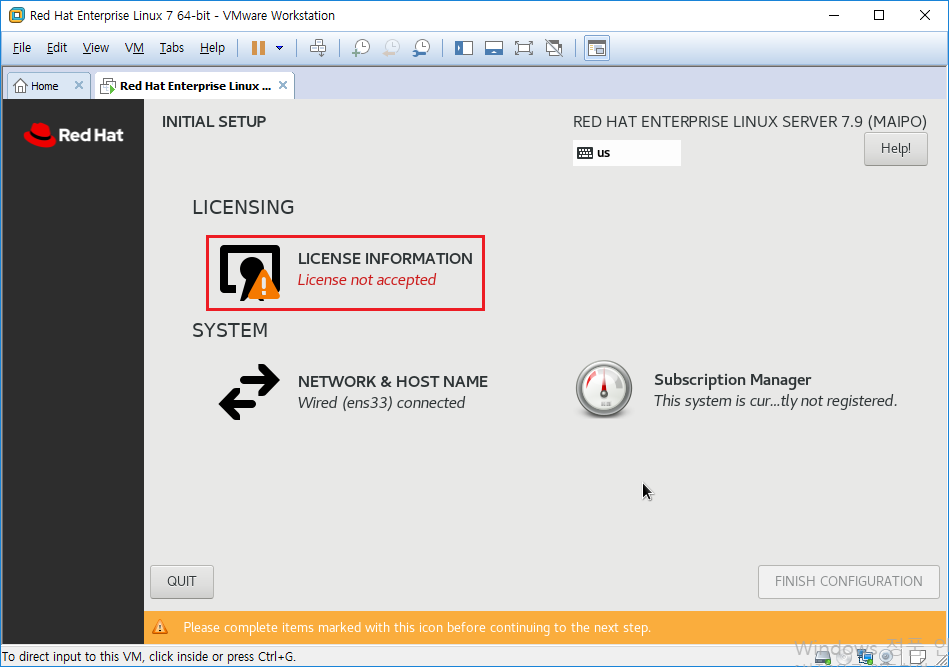Click the us keyboard layout indicator
Viewport: 949px width, 667px height.
click(626, 153)
